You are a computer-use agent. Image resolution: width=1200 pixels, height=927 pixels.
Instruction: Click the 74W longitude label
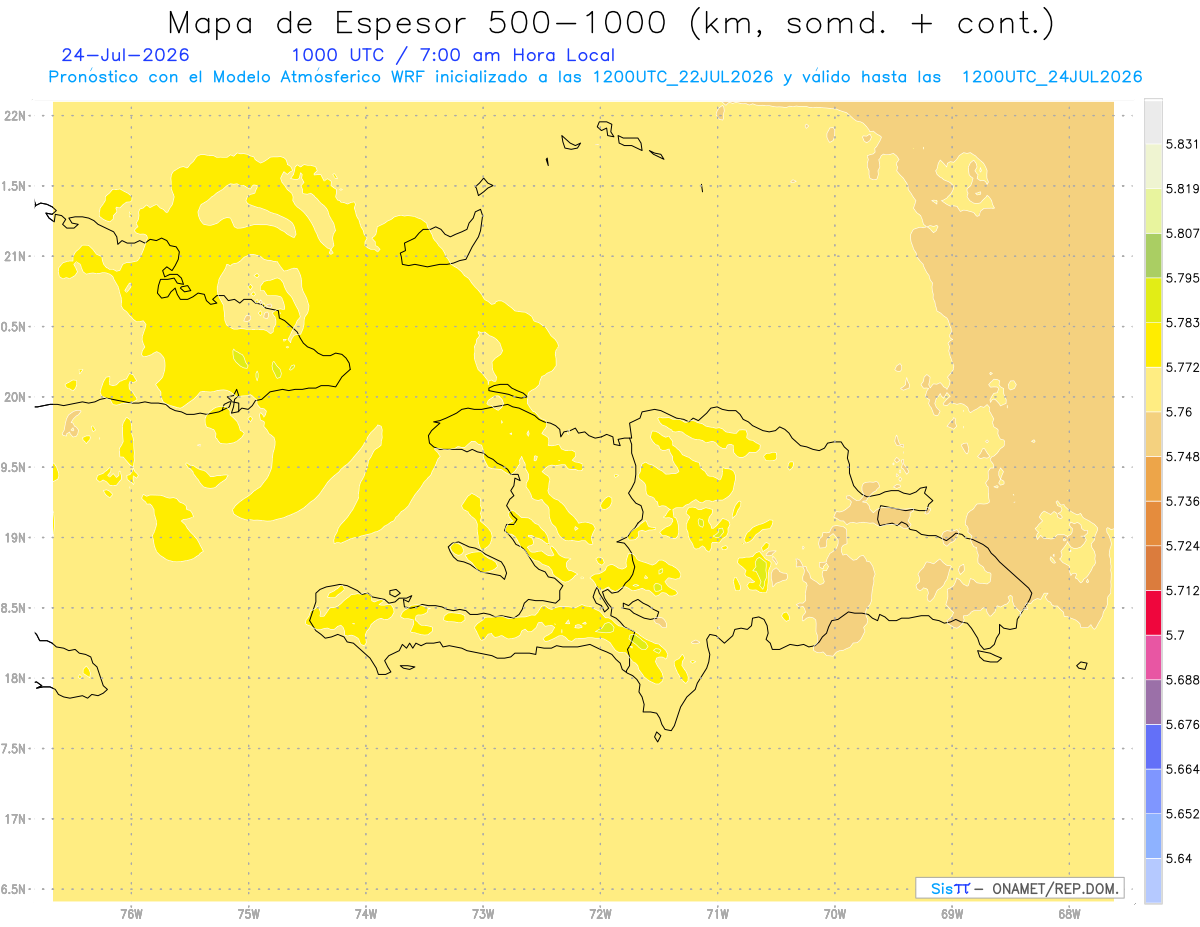(365, 914)
